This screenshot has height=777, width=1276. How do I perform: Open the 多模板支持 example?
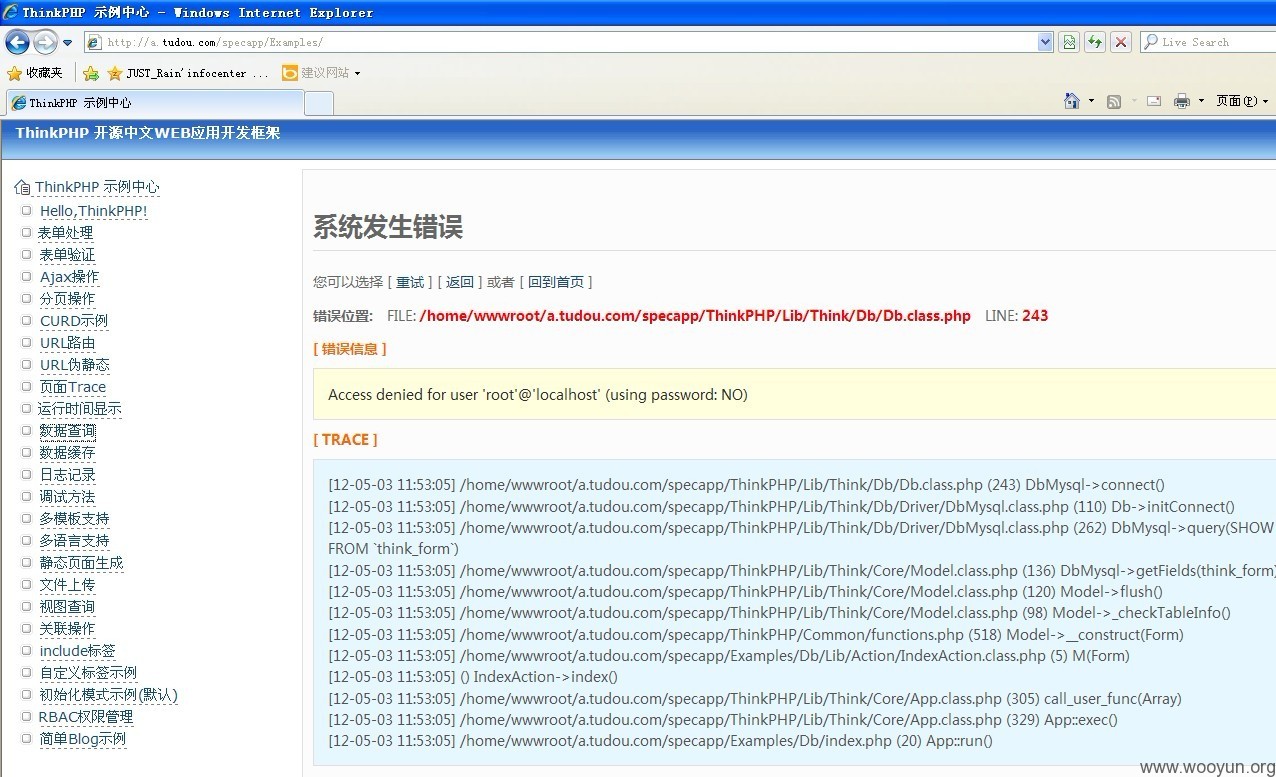(74, 519)
